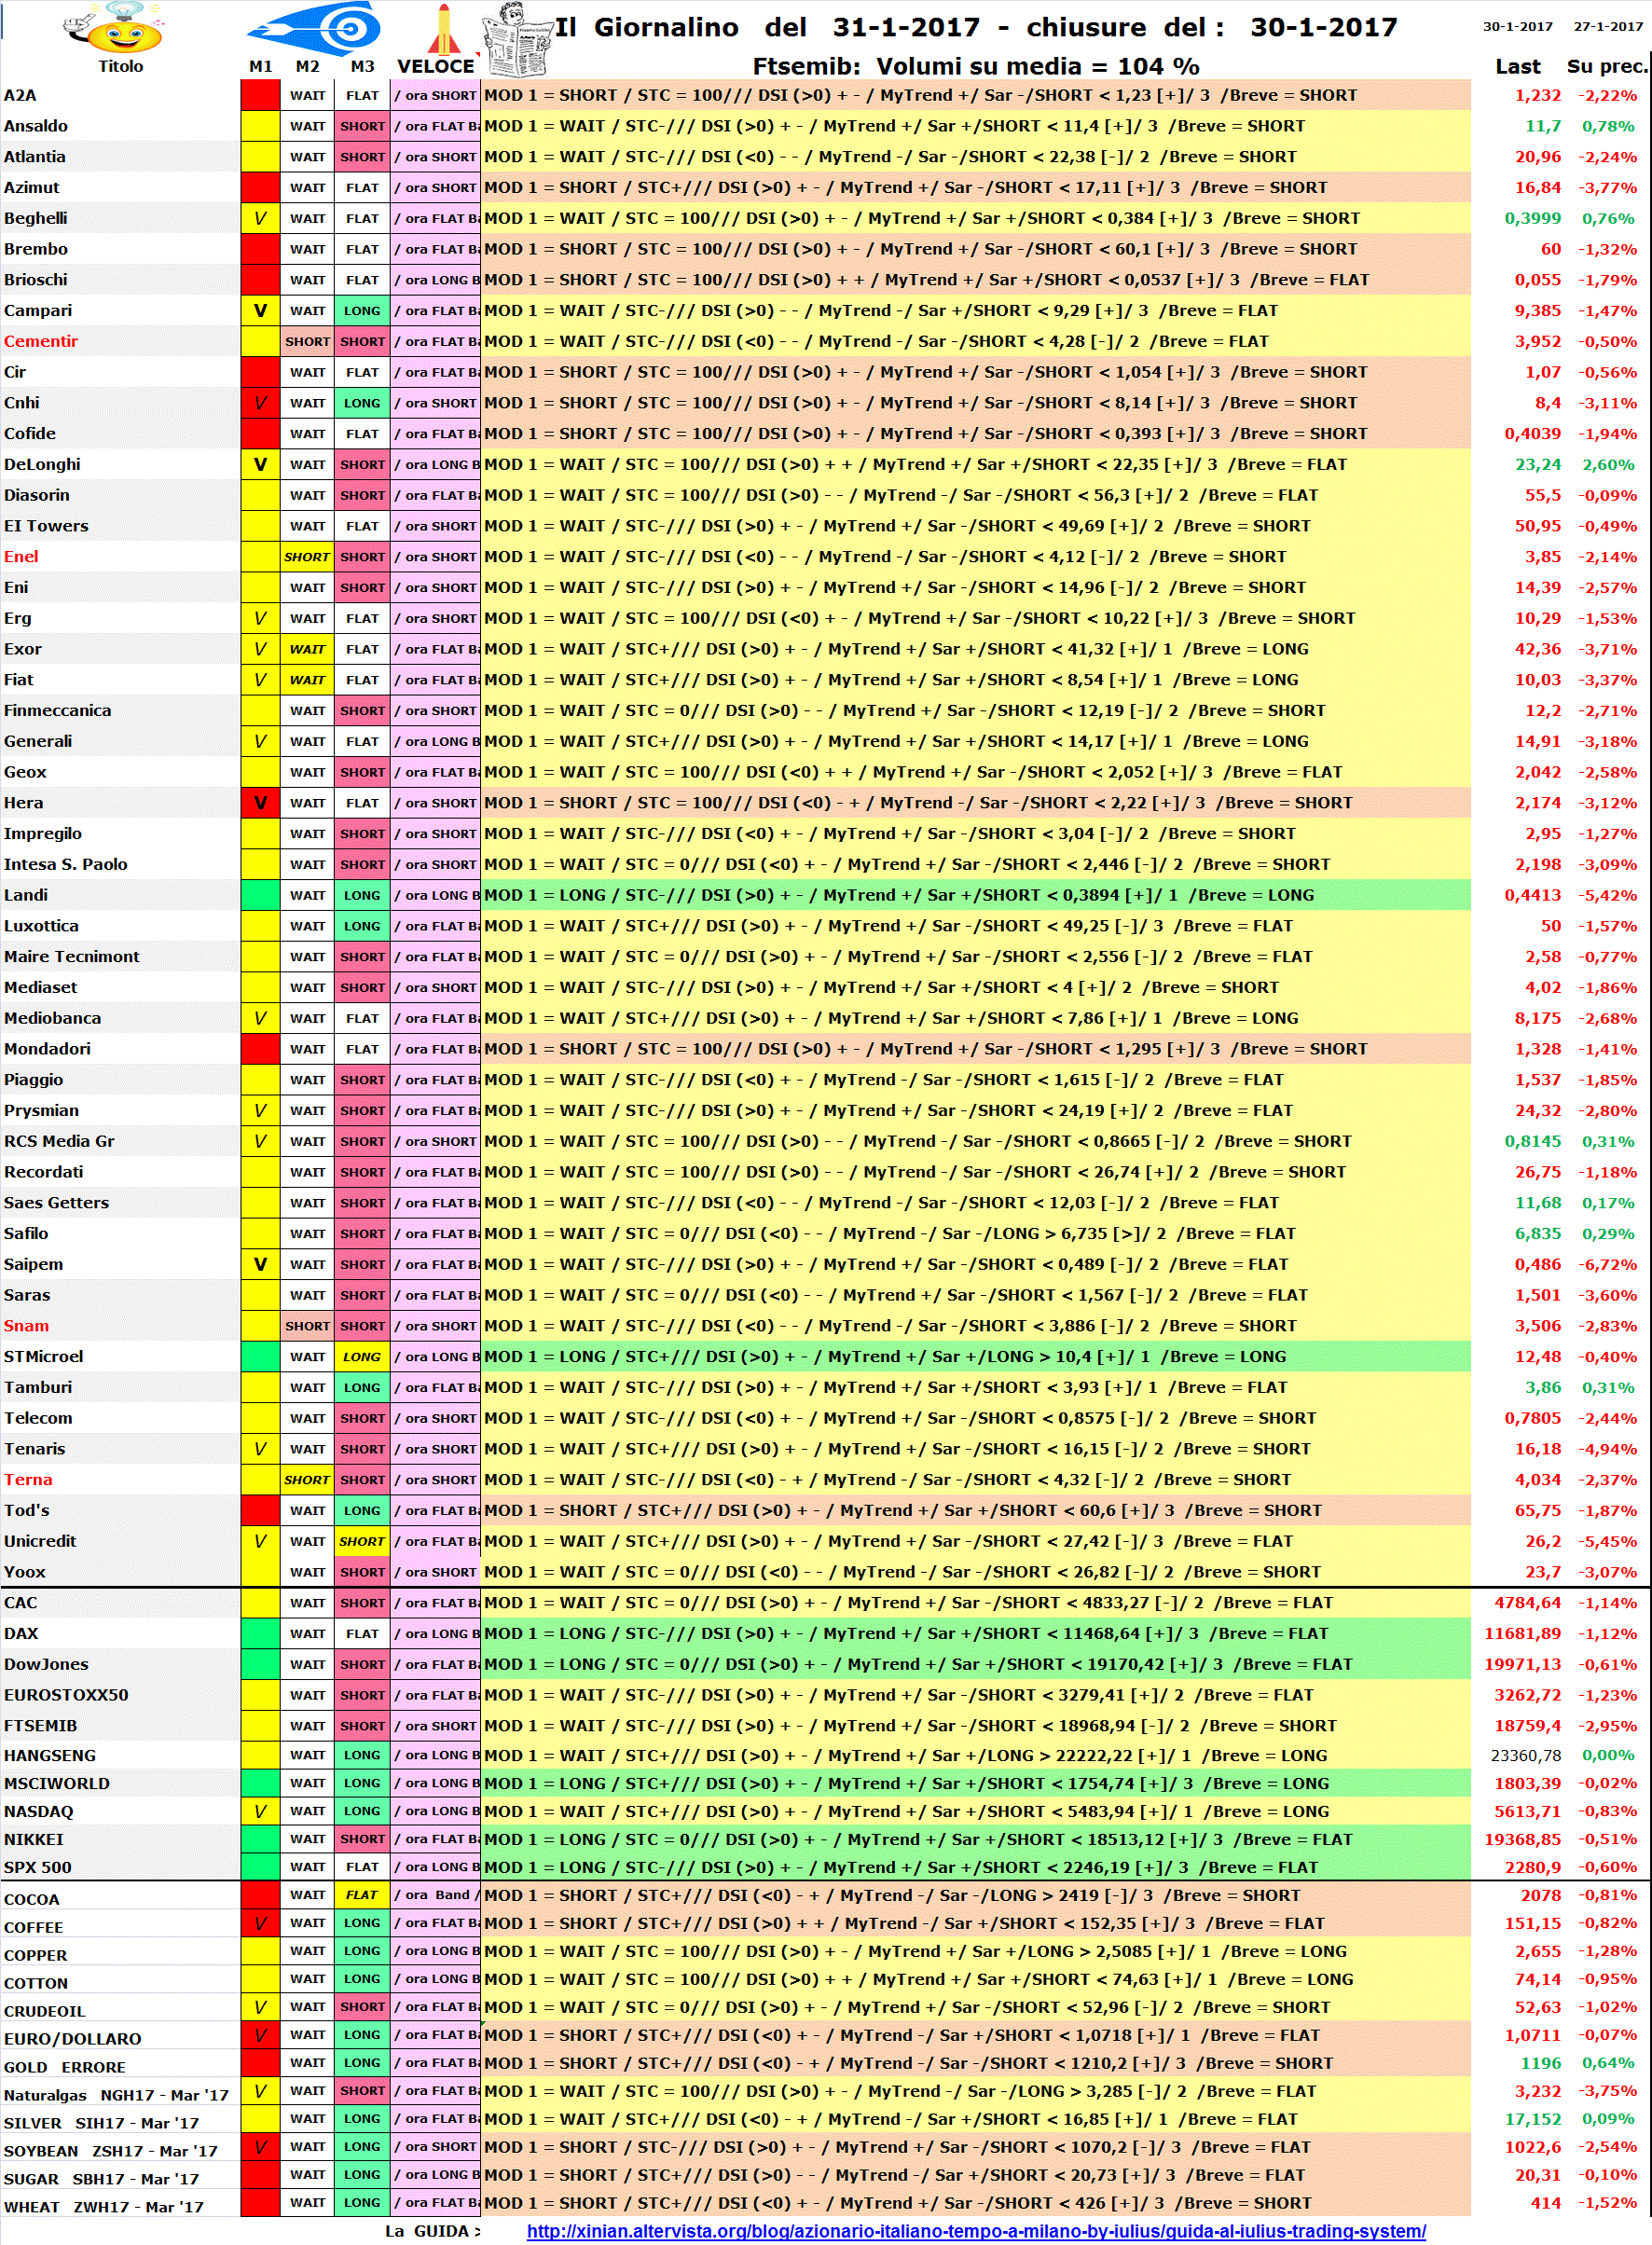Click the Ftsemib volumi su media text
The image size is (1652, 2245).
point(976,66)
